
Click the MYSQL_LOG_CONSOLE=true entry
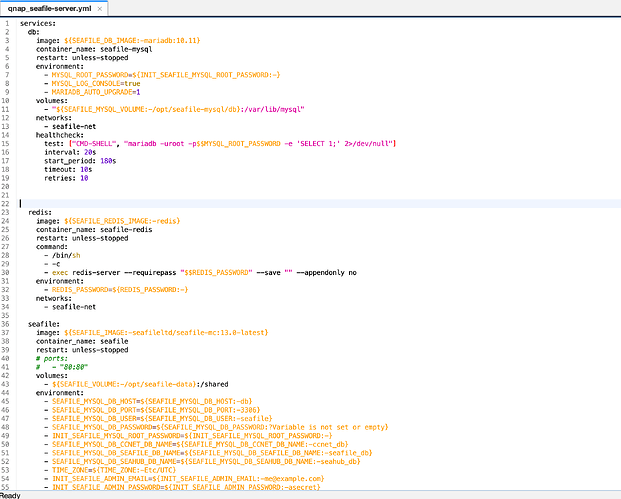point(96,84)
